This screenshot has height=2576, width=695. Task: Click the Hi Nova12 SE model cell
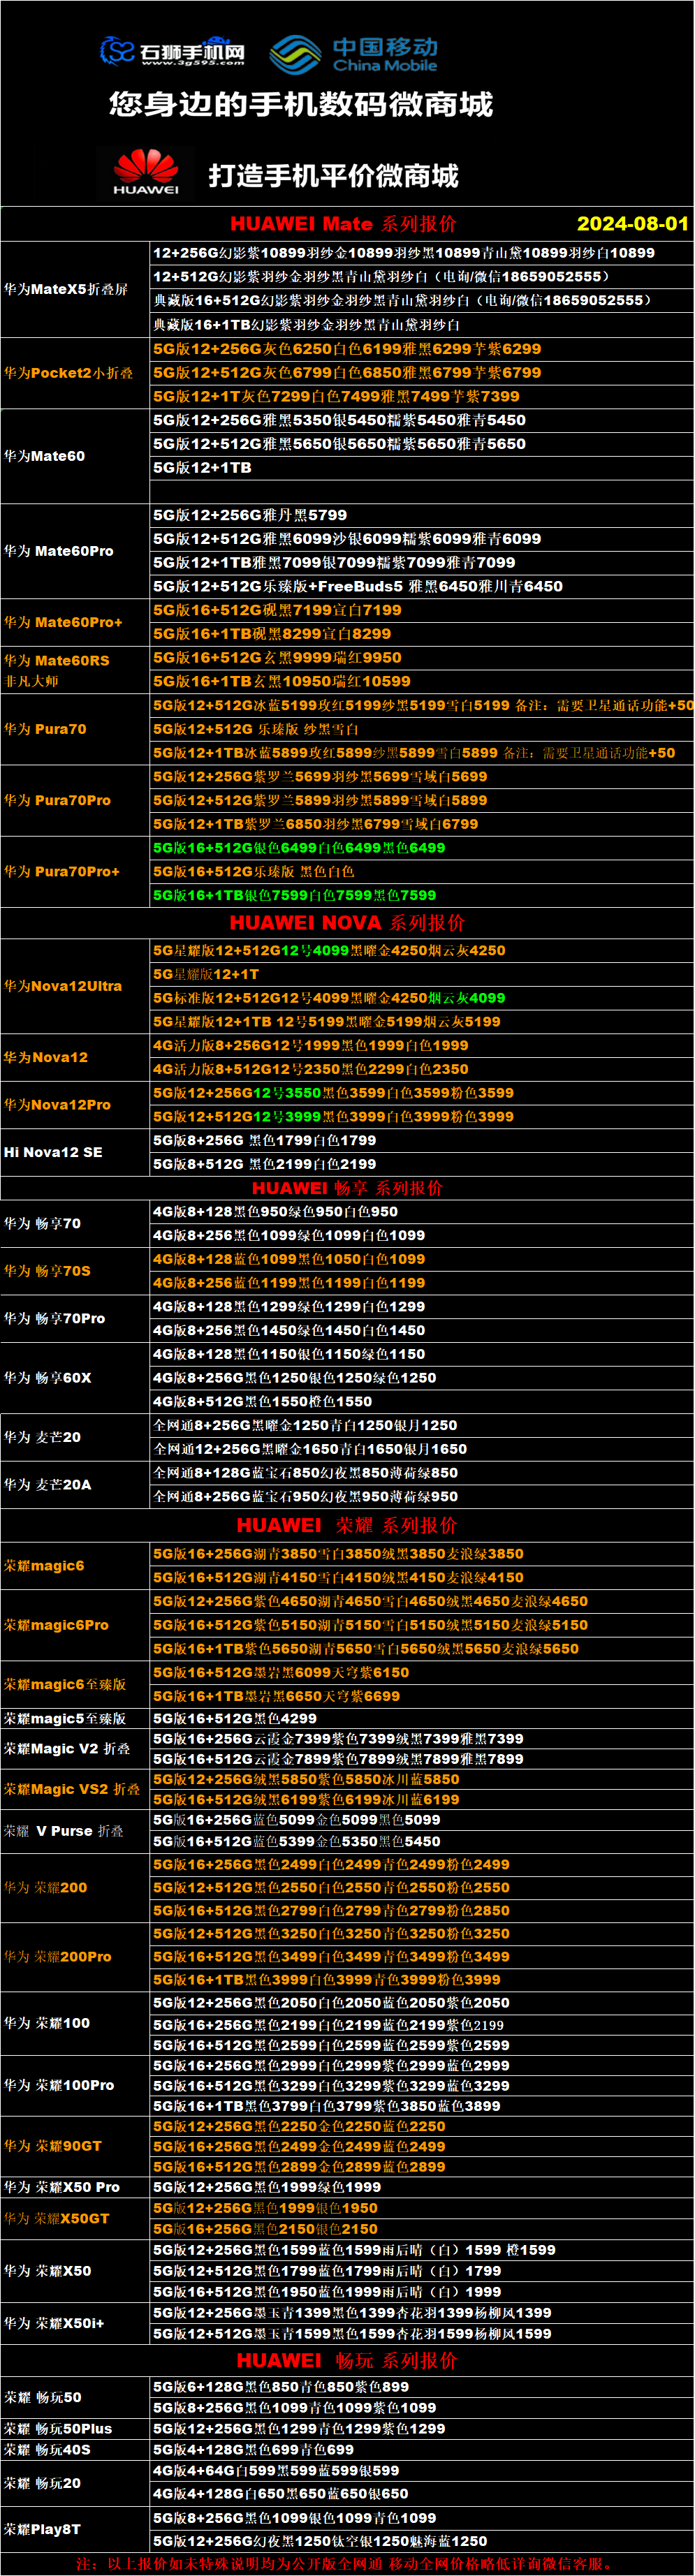[75, 1152]
